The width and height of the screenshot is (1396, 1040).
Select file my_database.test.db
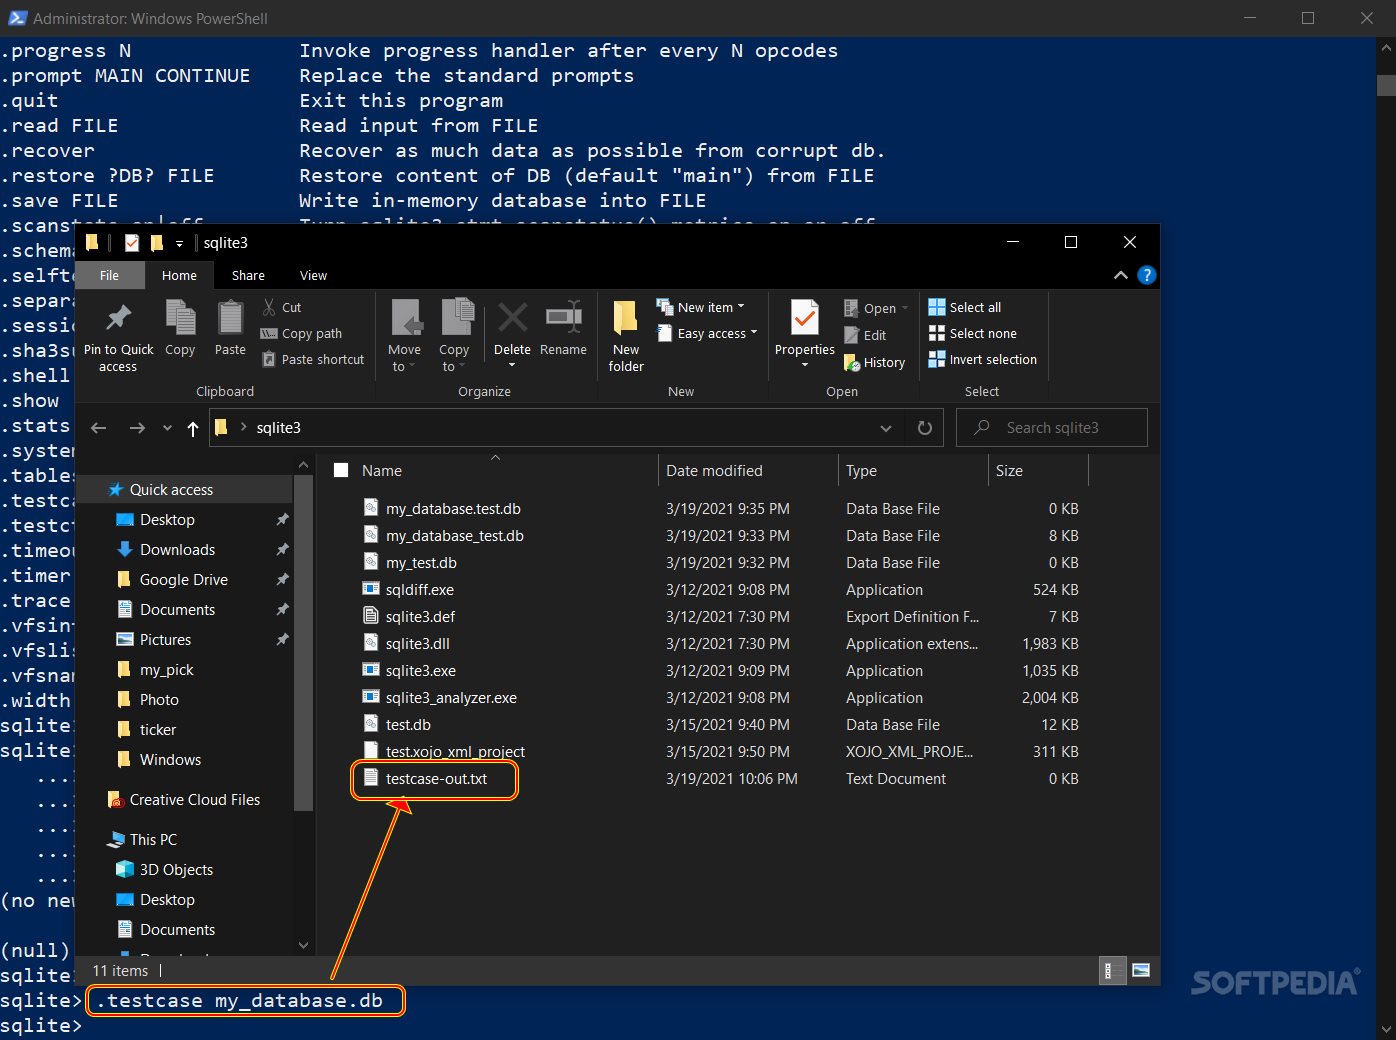point(453,509)
